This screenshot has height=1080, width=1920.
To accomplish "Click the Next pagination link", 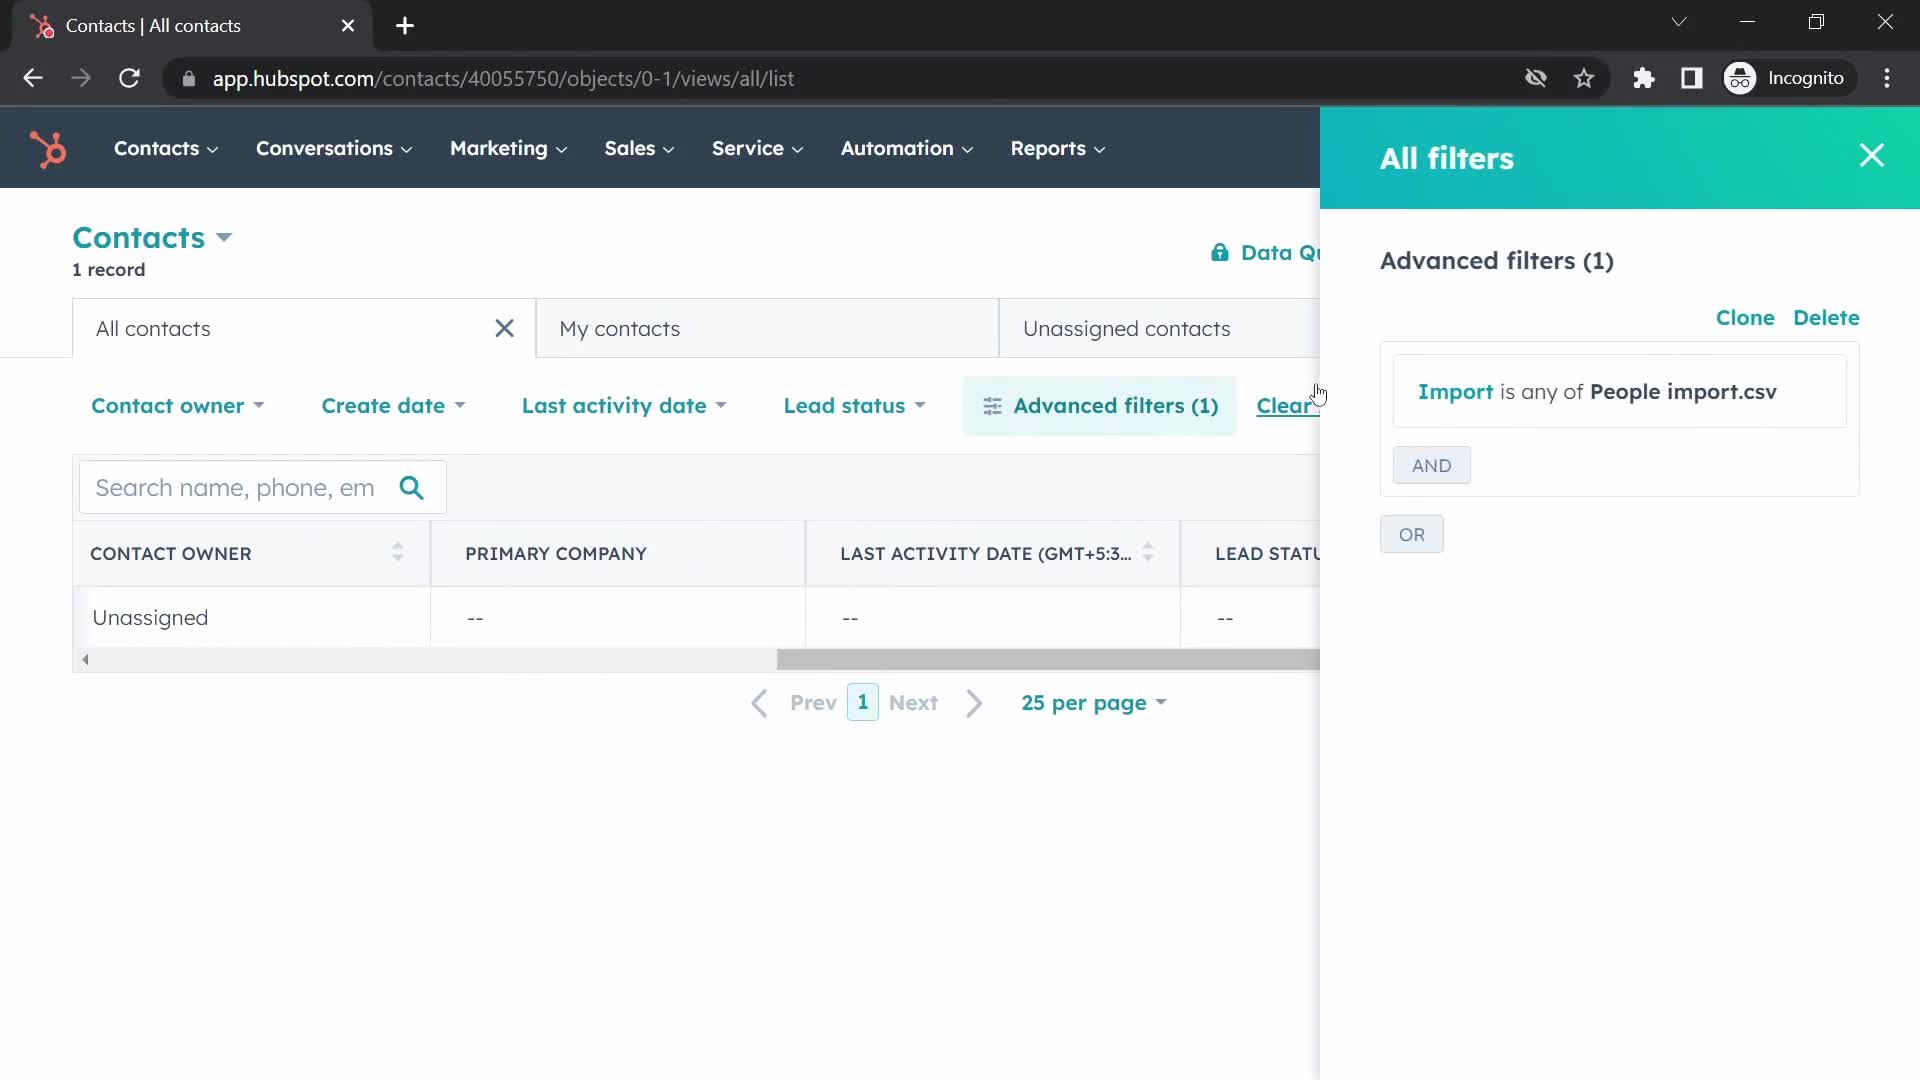I will pyautogui.click(x=913, y=703).
